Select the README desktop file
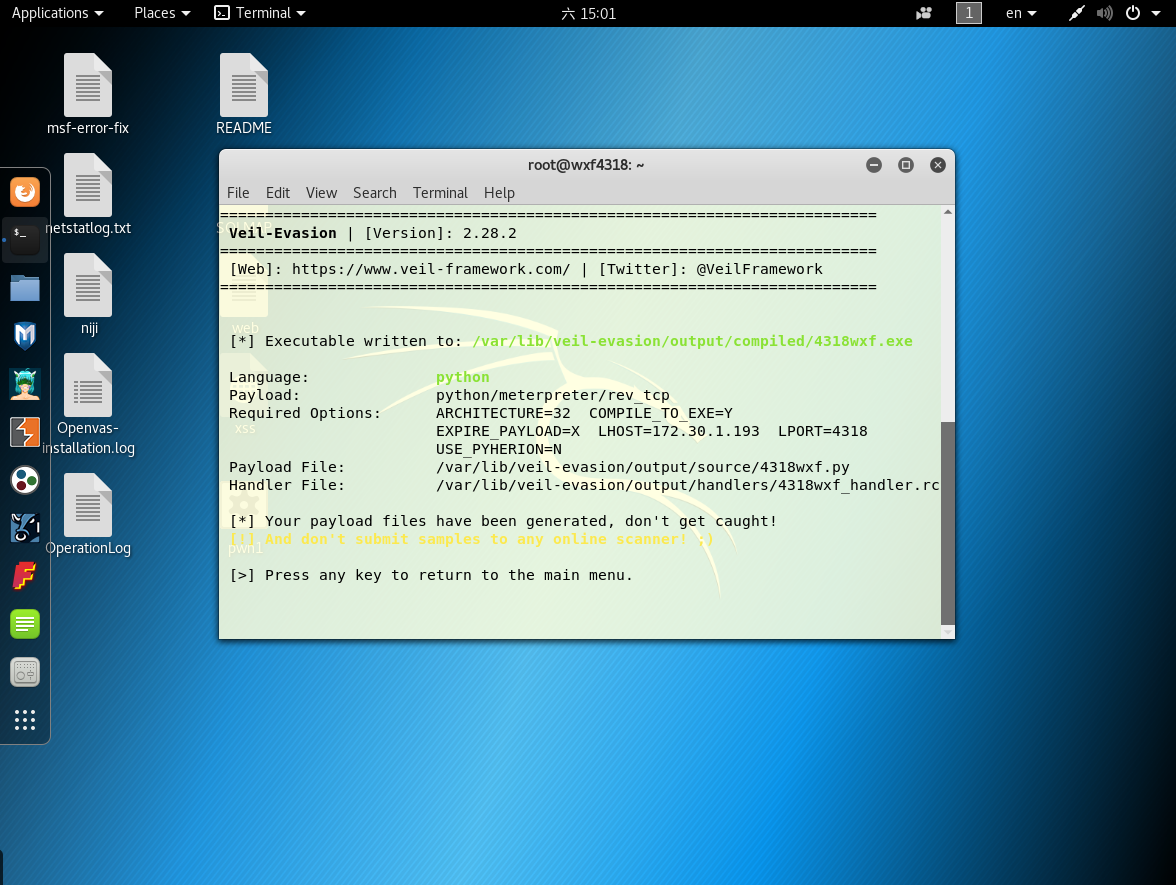 tap(244, 94)
